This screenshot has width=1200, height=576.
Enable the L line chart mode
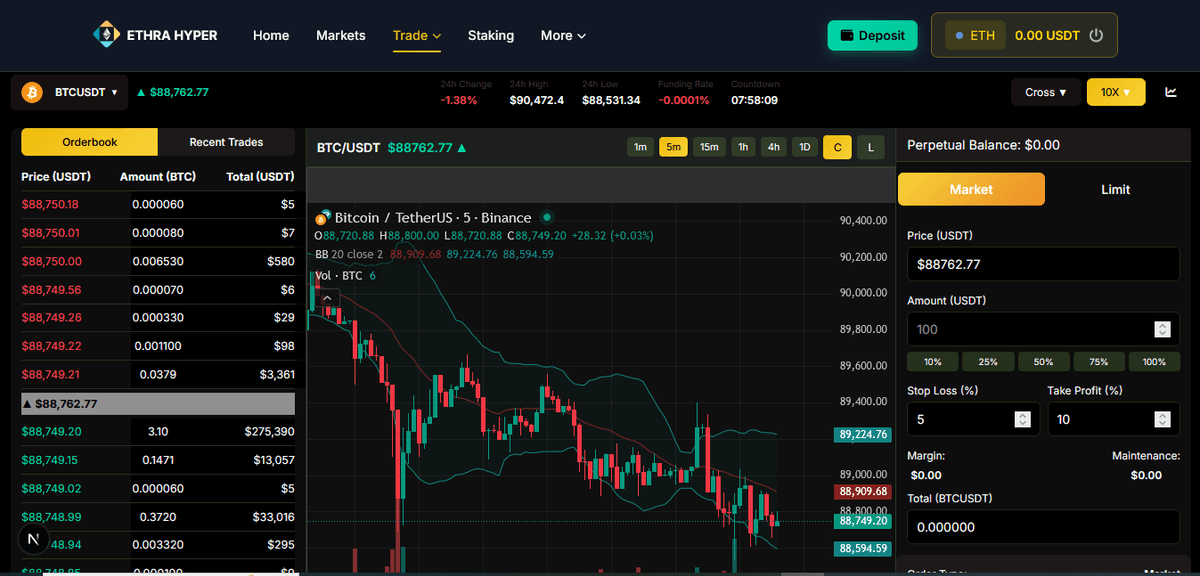(x=870, y=147)
